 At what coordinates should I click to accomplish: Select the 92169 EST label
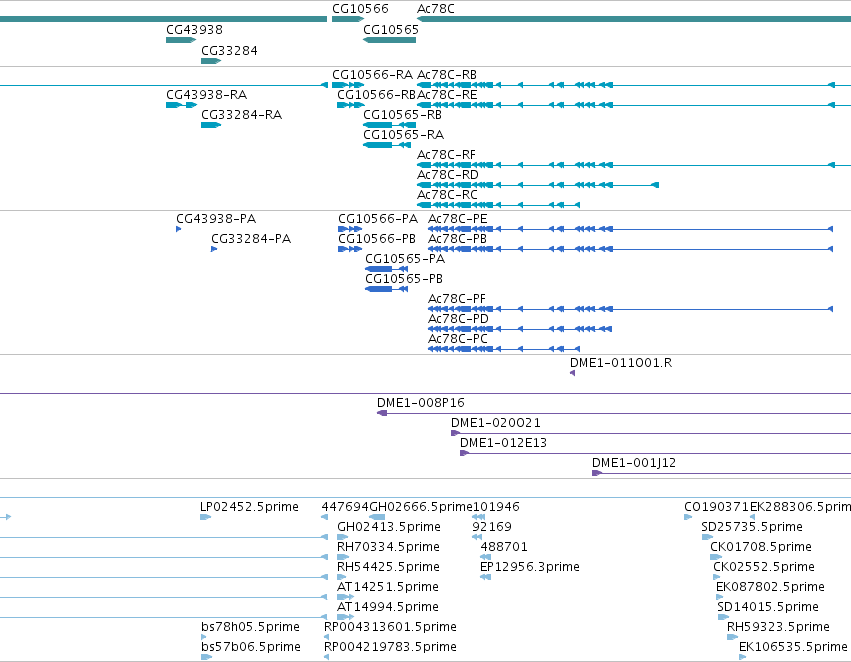[x=492, y=526]
